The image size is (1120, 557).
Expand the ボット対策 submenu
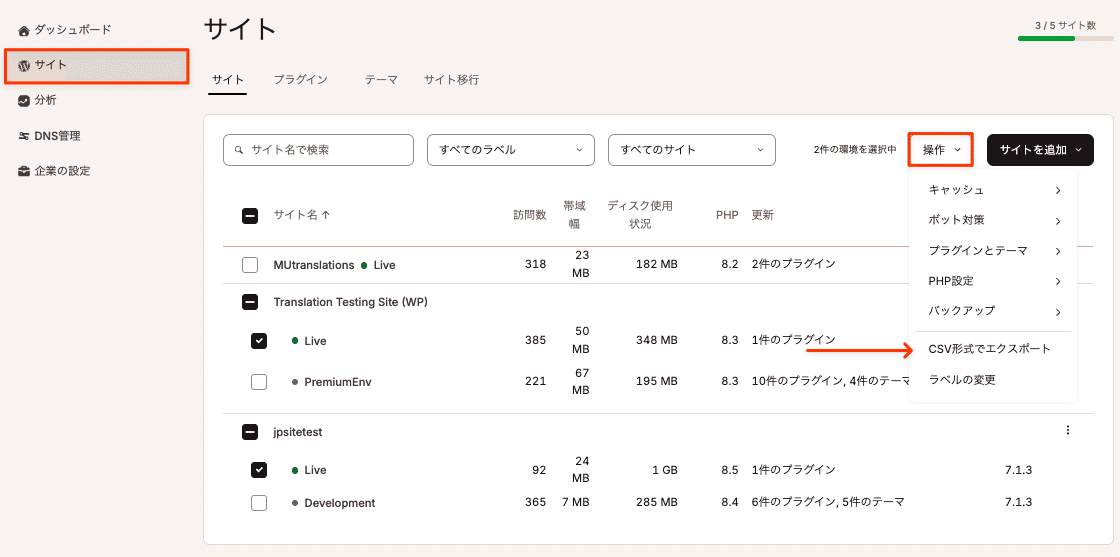993,221
